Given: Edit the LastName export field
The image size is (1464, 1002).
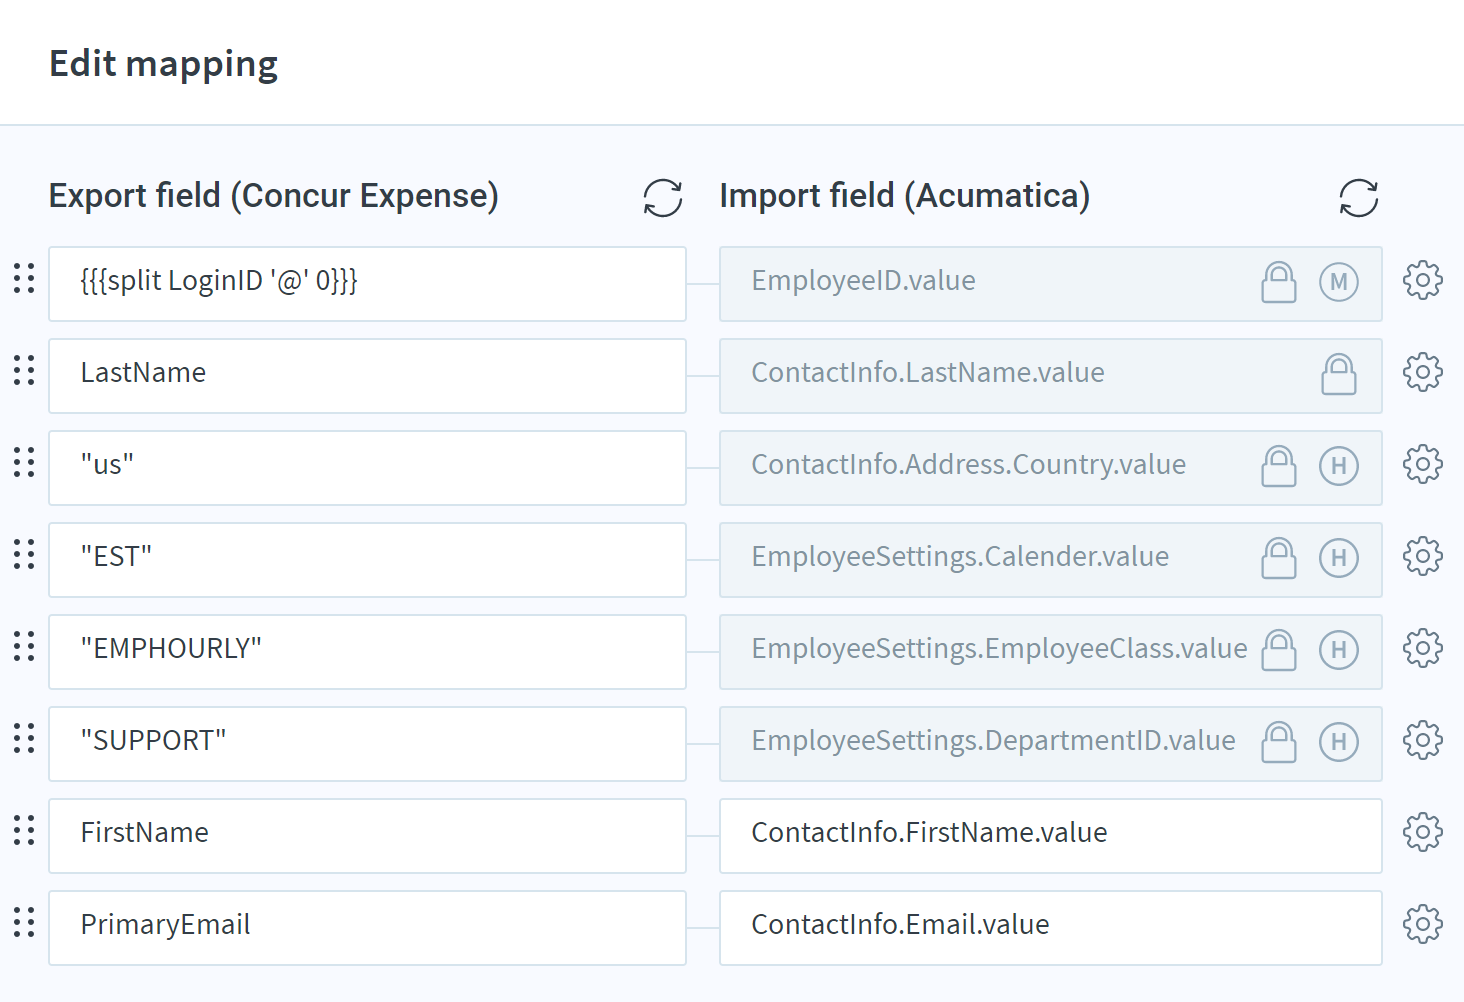Looking at the screenshot, I should click(x=367, y=376).
